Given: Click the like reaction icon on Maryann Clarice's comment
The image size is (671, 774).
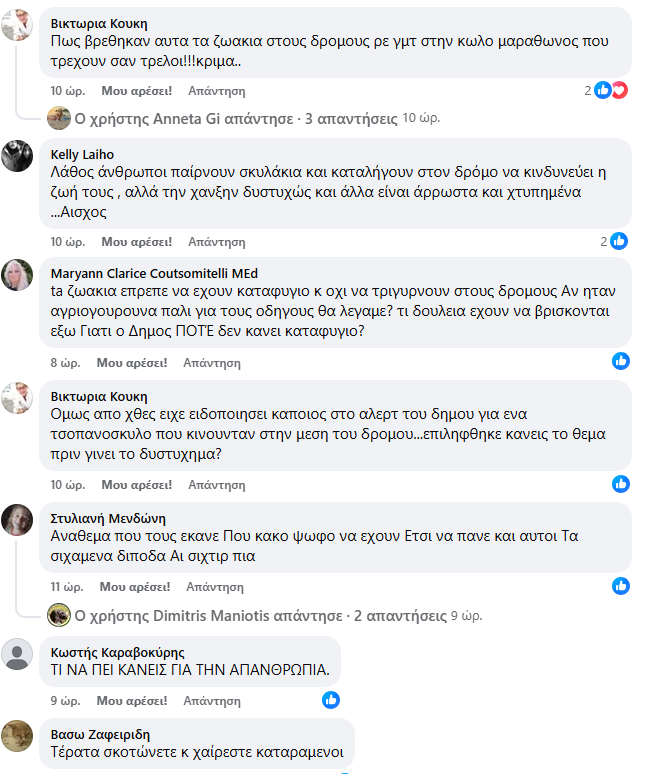Looking at the screenshot, I should coord(621,362).
